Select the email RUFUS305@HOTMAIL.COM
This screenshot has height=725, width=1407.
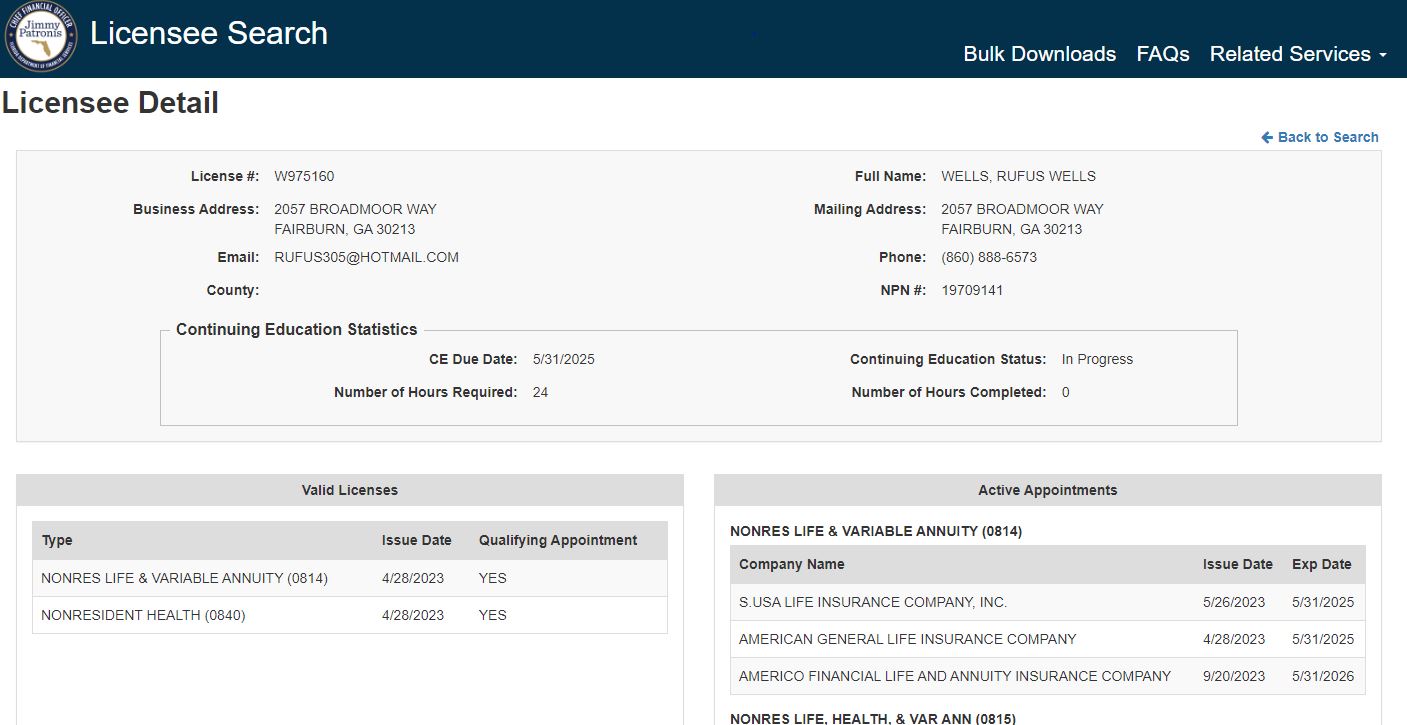(366, 257)
